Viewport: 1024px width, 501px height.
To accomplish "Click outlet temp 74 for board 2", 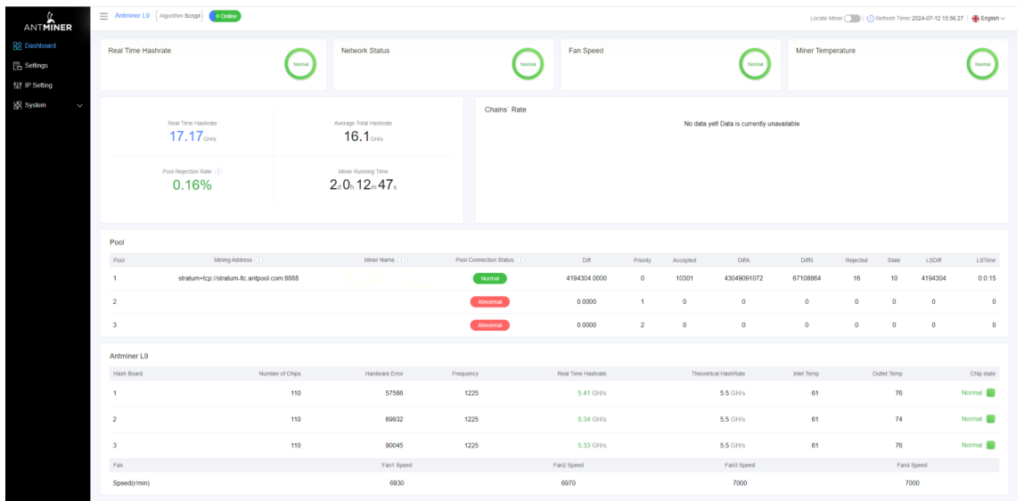I will 899,419.
